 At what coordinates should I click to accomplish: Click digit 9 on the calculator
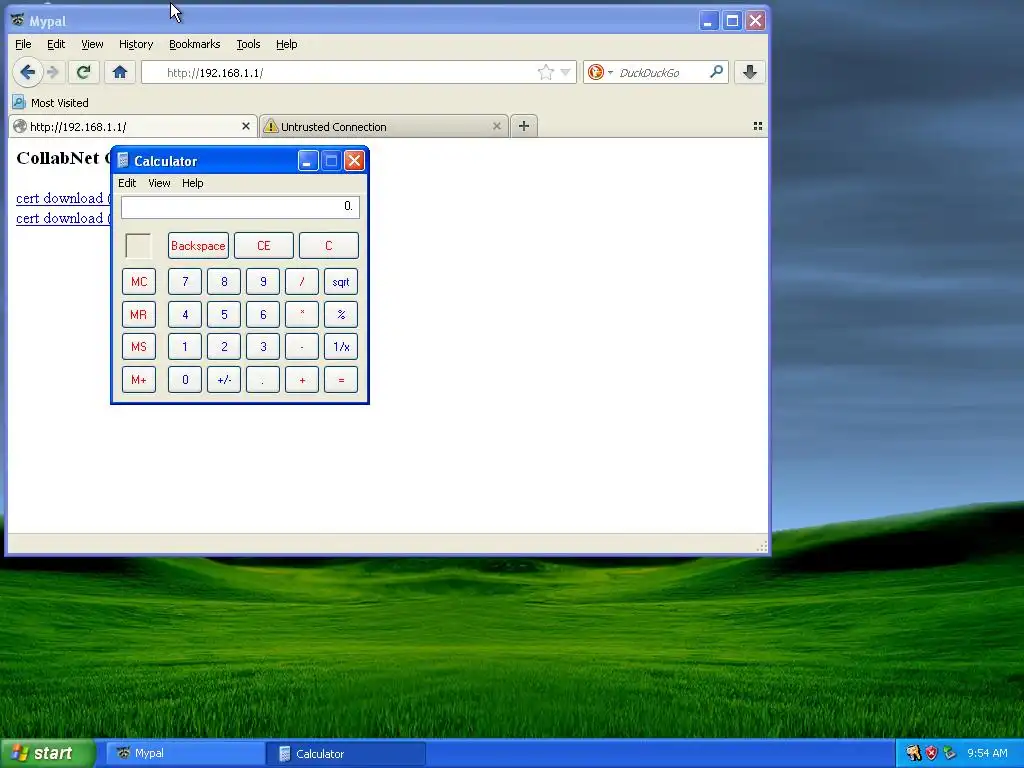(x=263, y=281)
